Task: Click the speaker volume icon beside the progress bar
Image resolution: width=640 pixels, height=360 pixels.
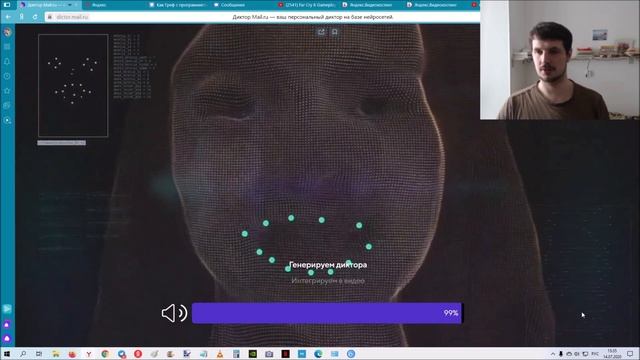Action: (174, 313)
